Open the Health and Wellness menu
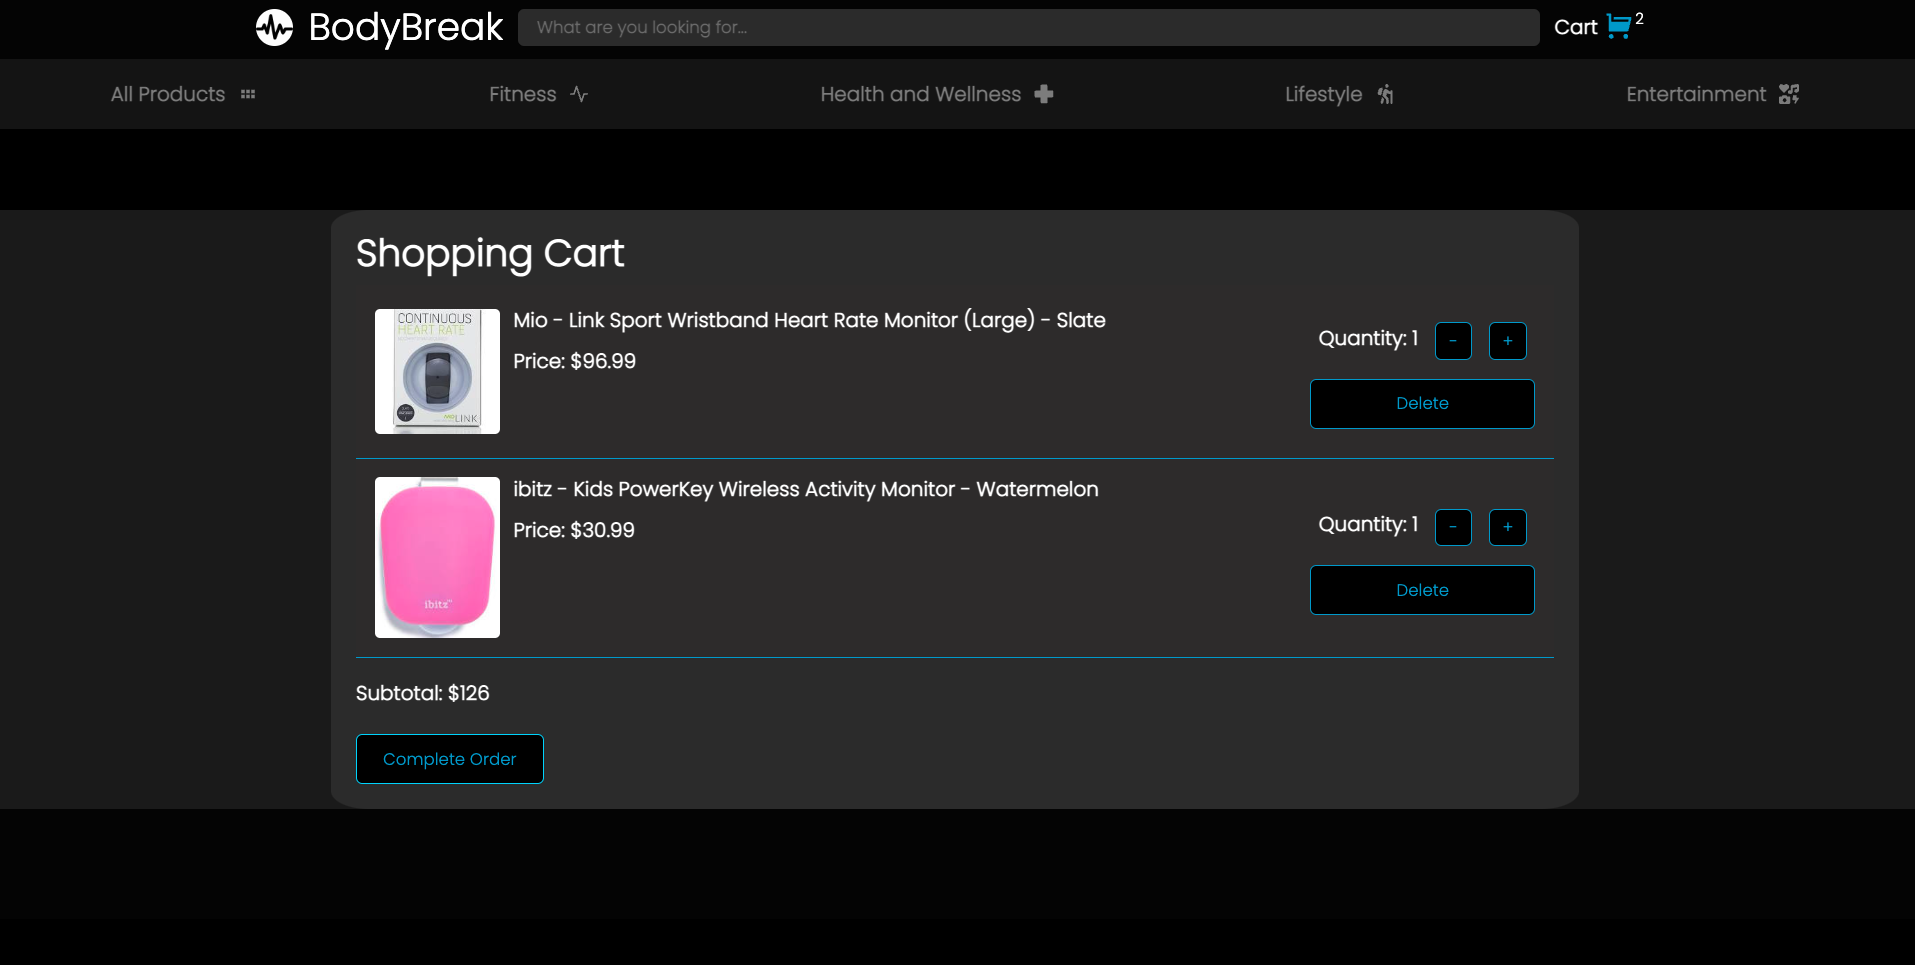 (x=920, y=93)
